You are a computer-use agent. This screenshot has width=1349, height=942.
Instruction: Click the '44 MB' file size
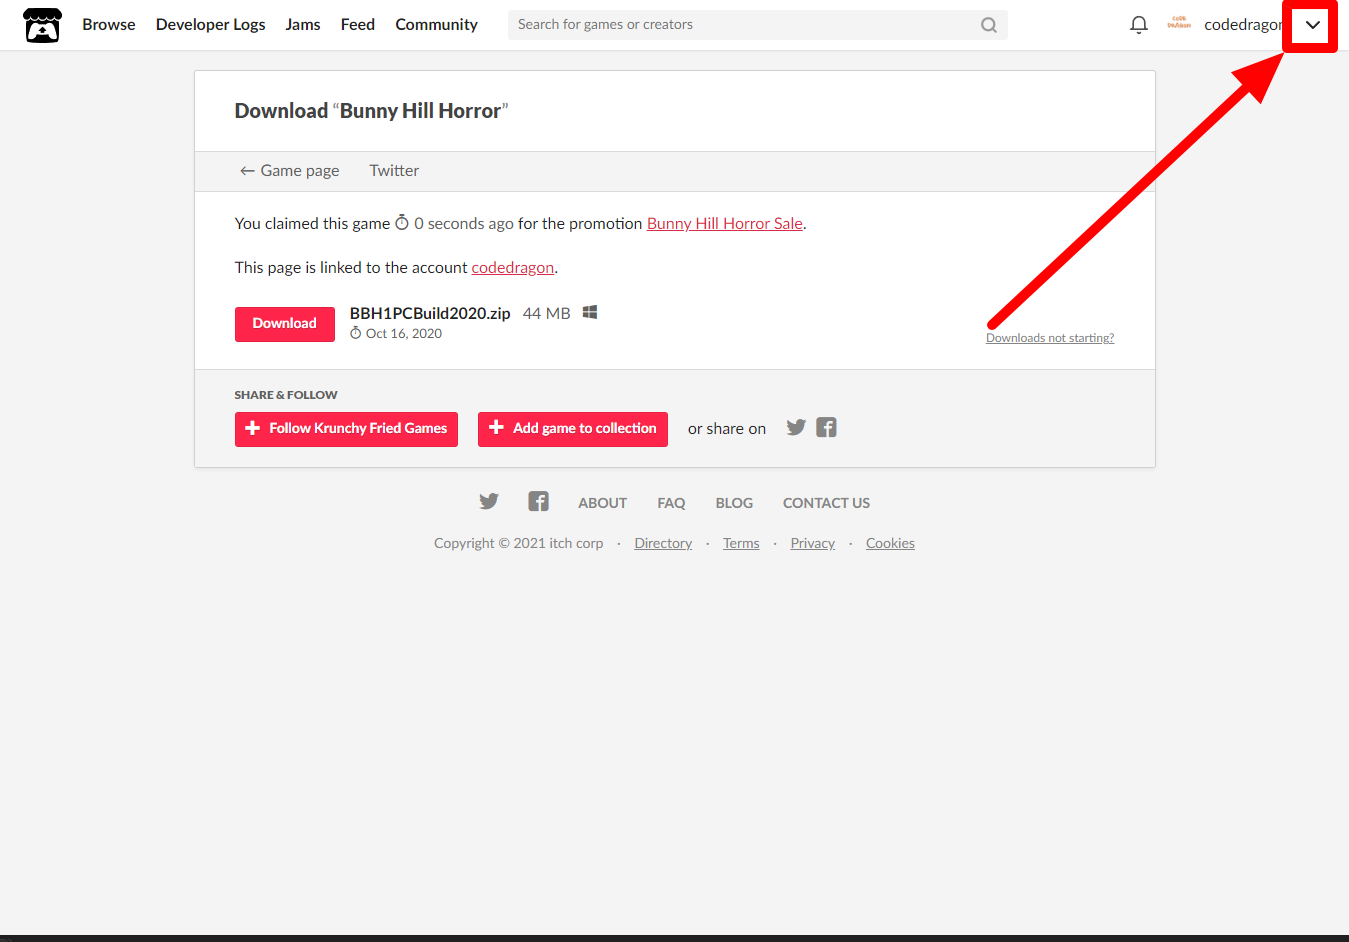click(547, 314)
